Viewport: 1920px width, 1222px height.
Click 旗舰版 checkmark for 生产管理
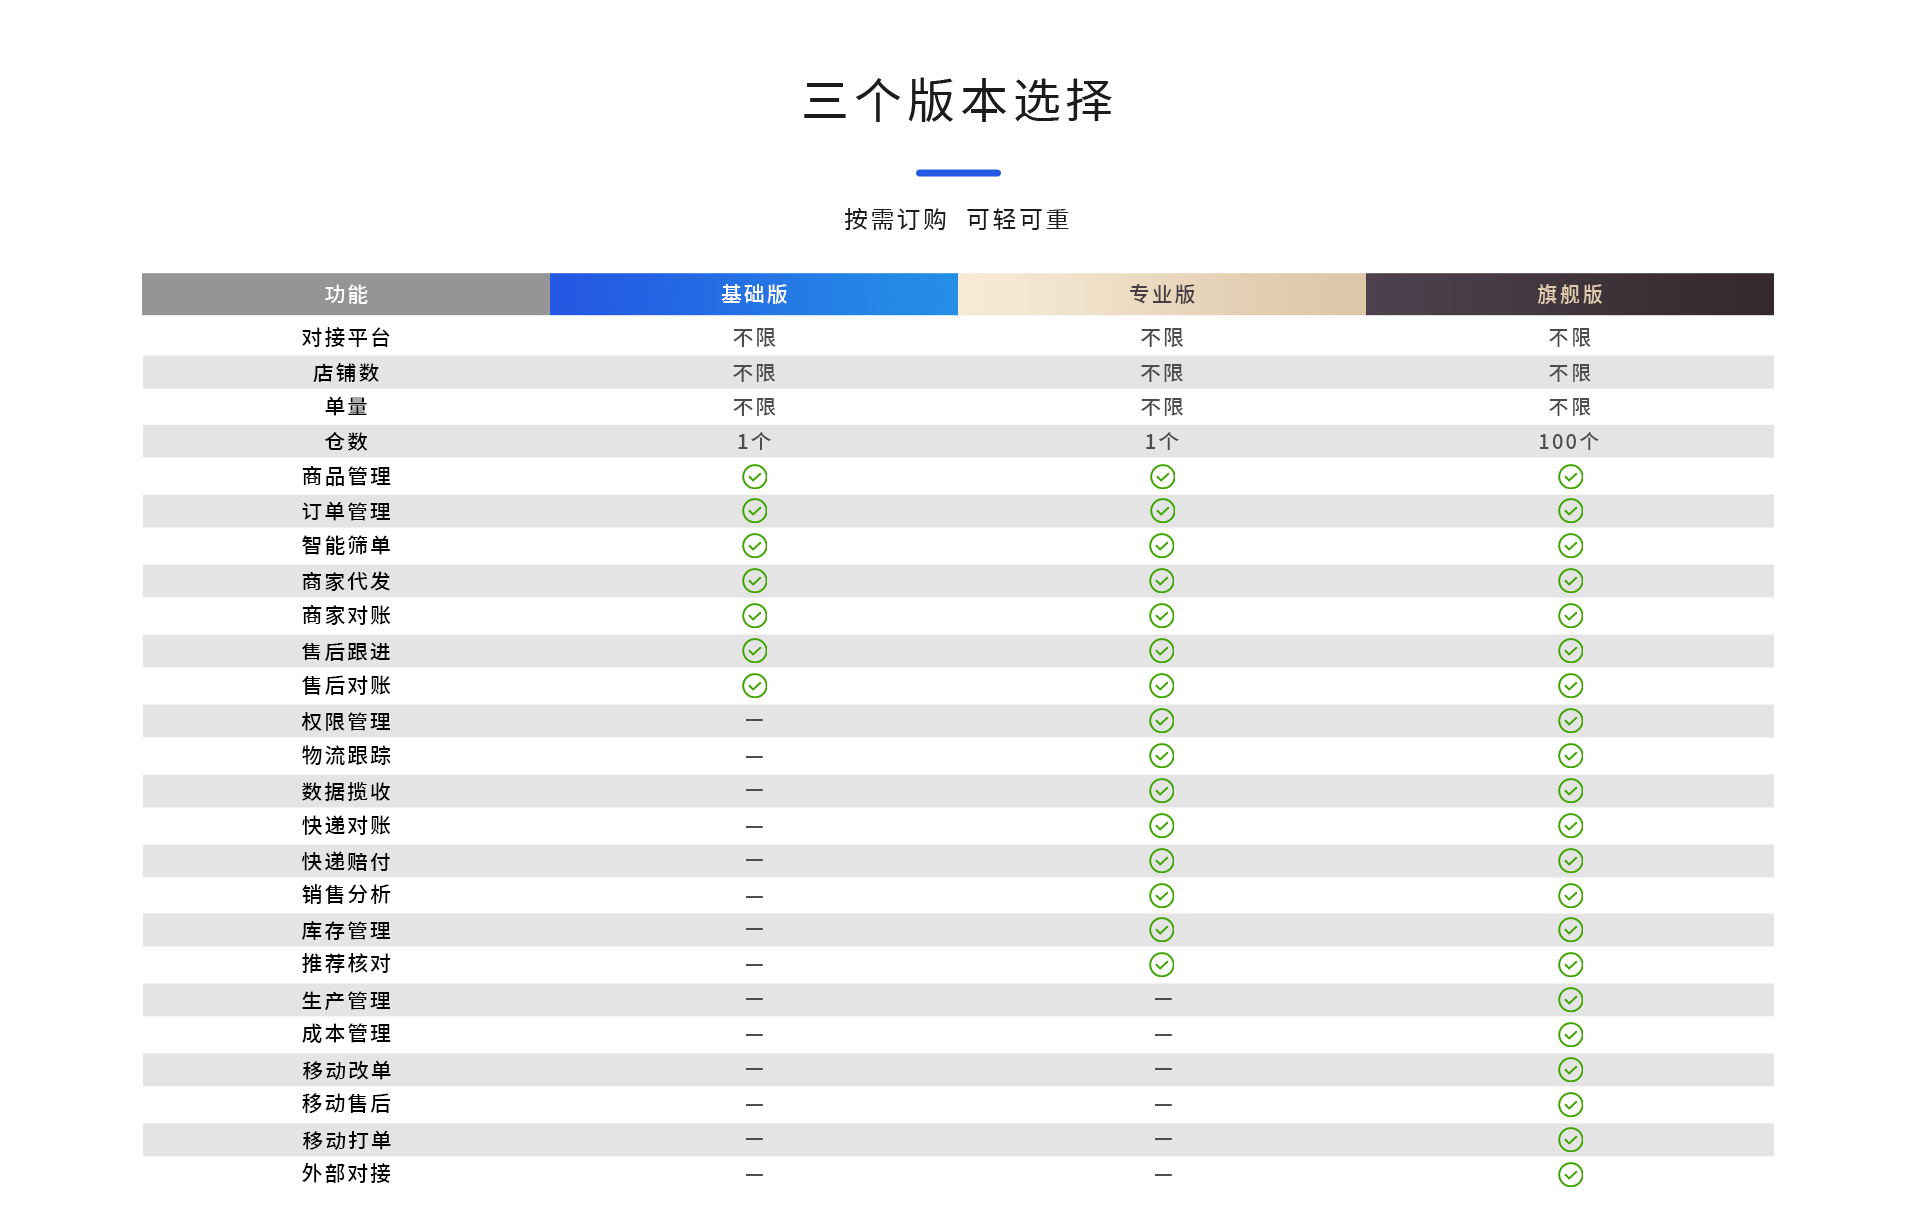click(1570, 1000)
